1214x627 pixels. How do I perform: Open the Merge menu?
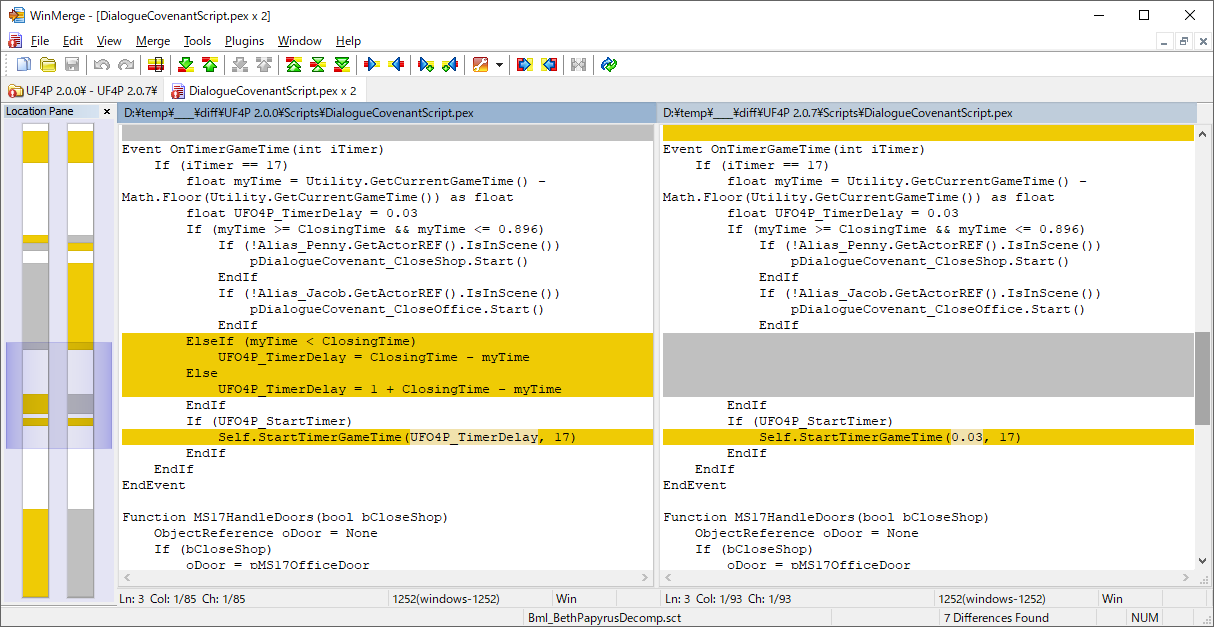tap(153, 41)
